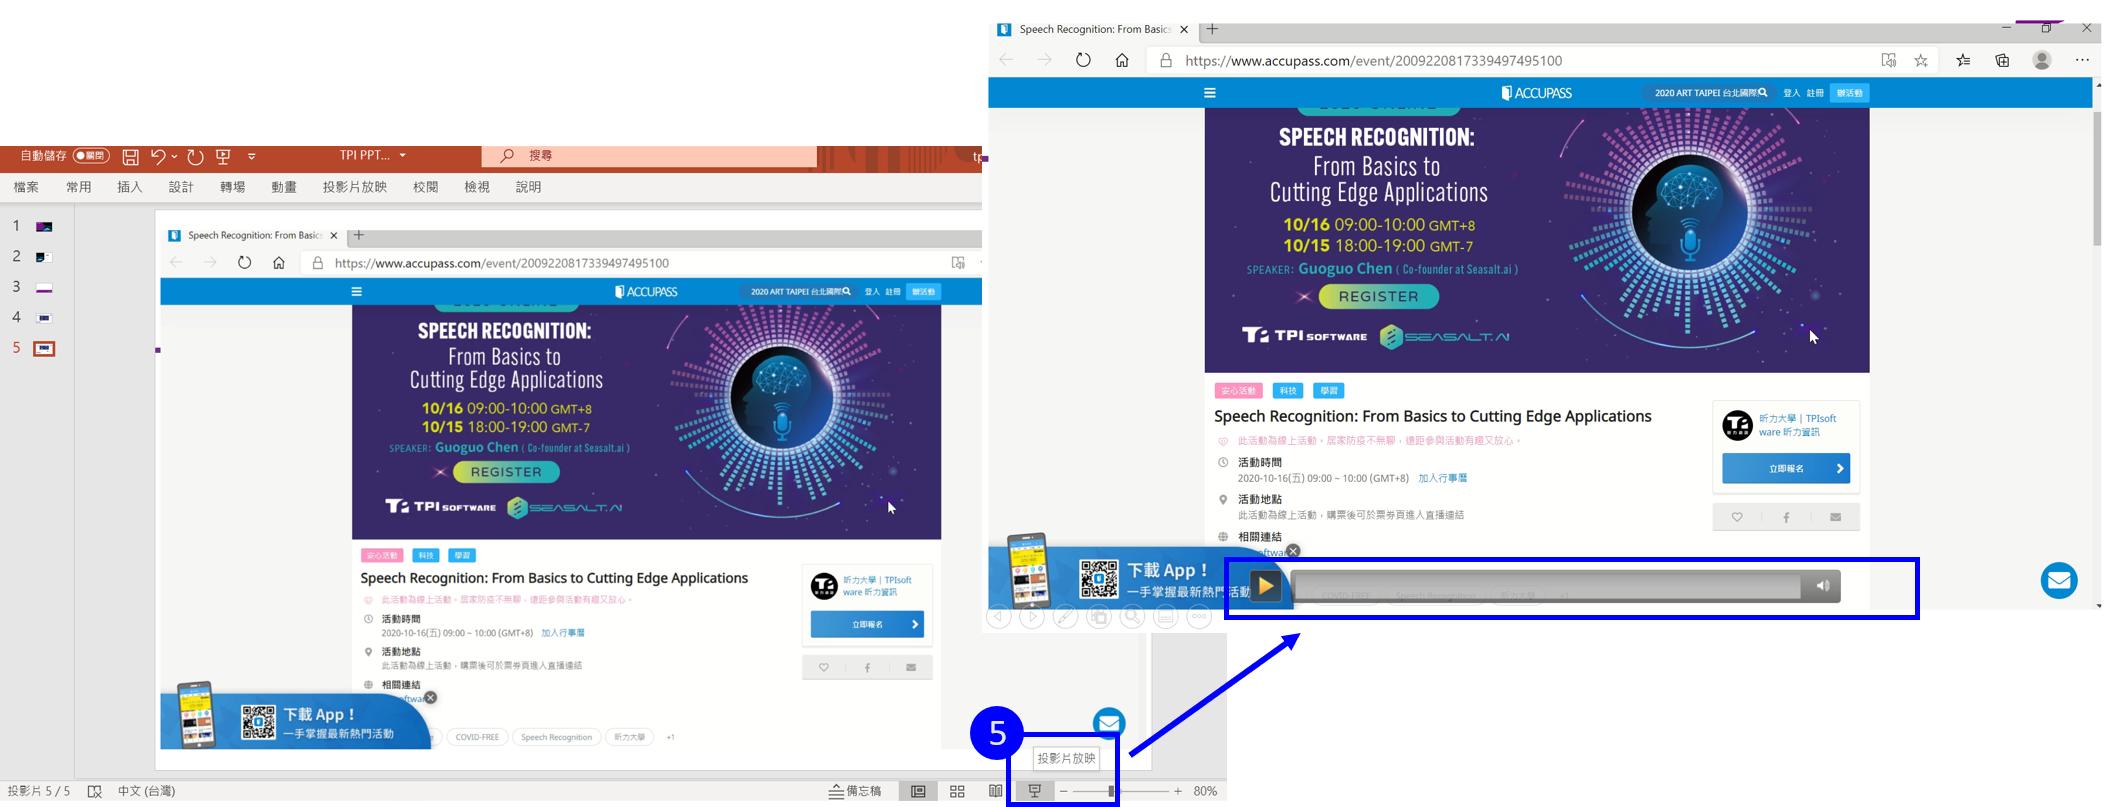Select slide 3 thumbnail in the slide panel
Viewport: 2110px width, 807px height.
(x=44, y=288)
